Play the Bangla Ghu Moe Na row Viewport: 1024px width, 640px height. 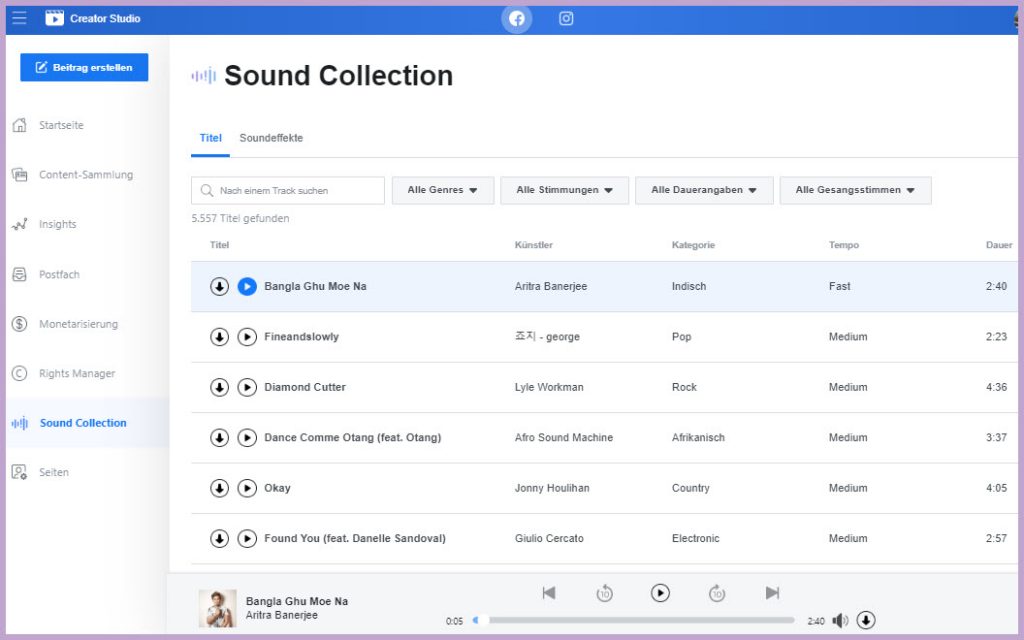tap(247, 286)
